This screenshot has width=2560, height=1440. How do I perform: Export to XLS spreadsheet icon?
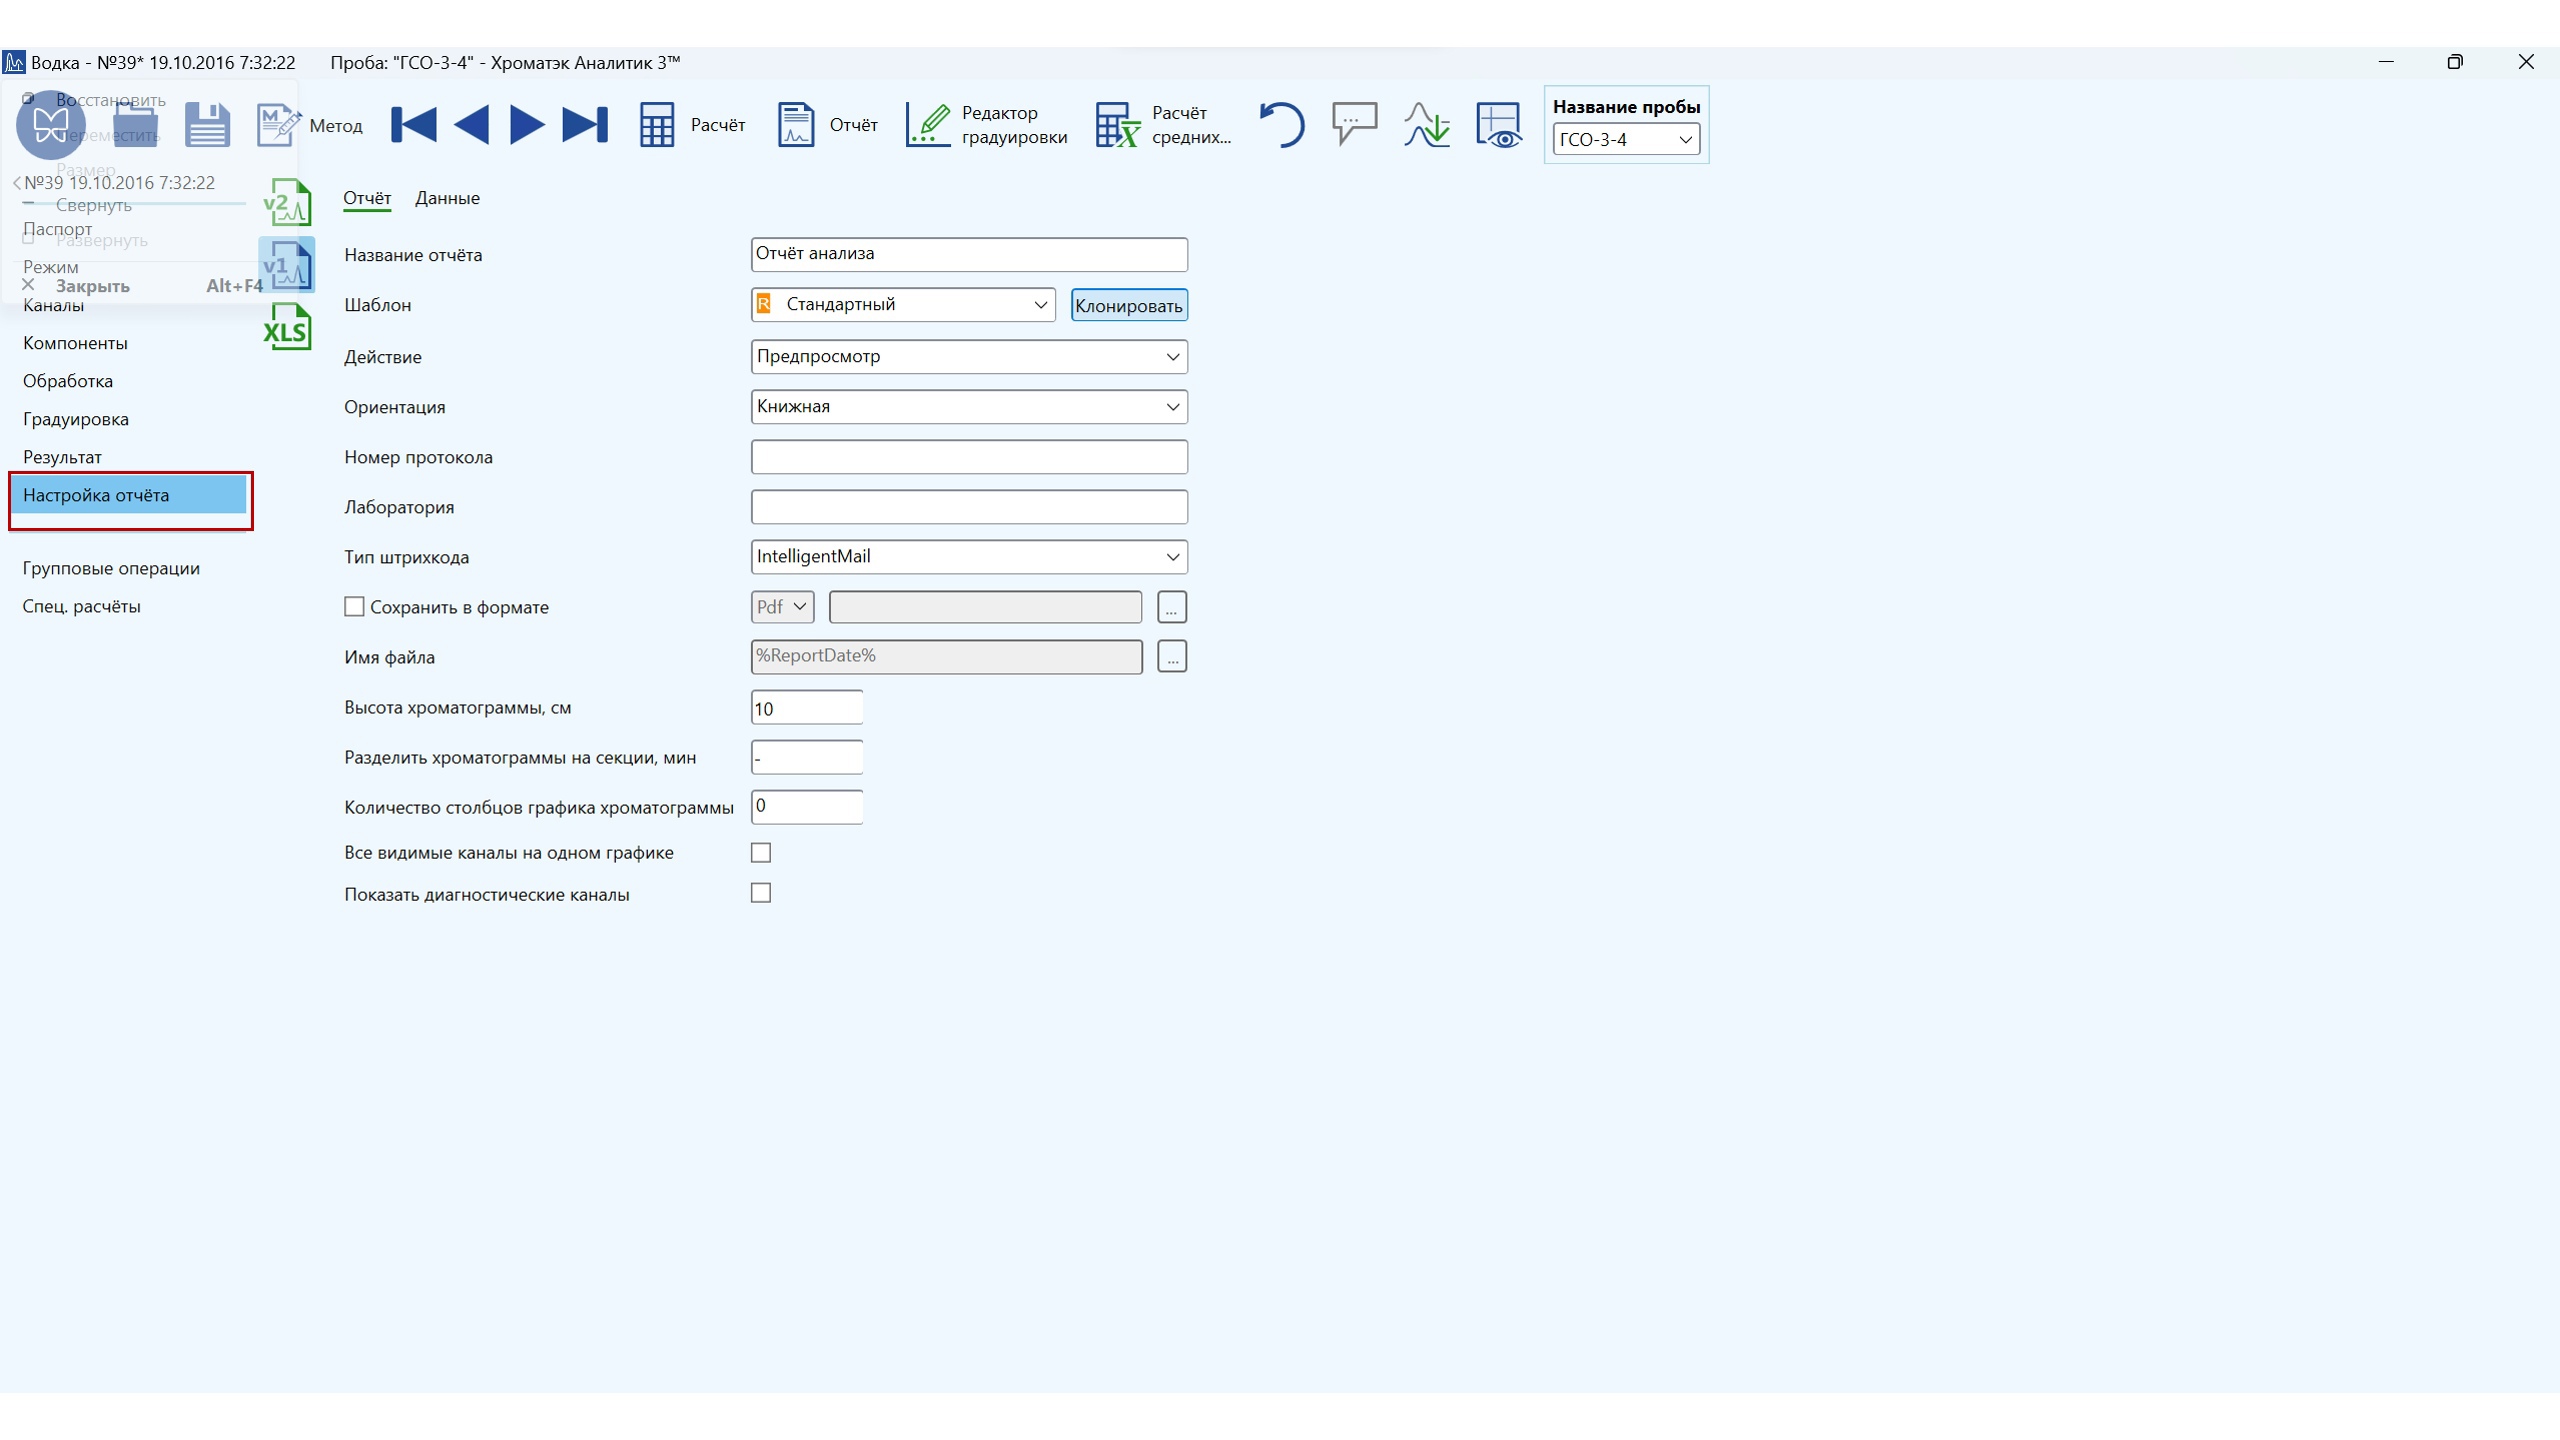[287, 327]
